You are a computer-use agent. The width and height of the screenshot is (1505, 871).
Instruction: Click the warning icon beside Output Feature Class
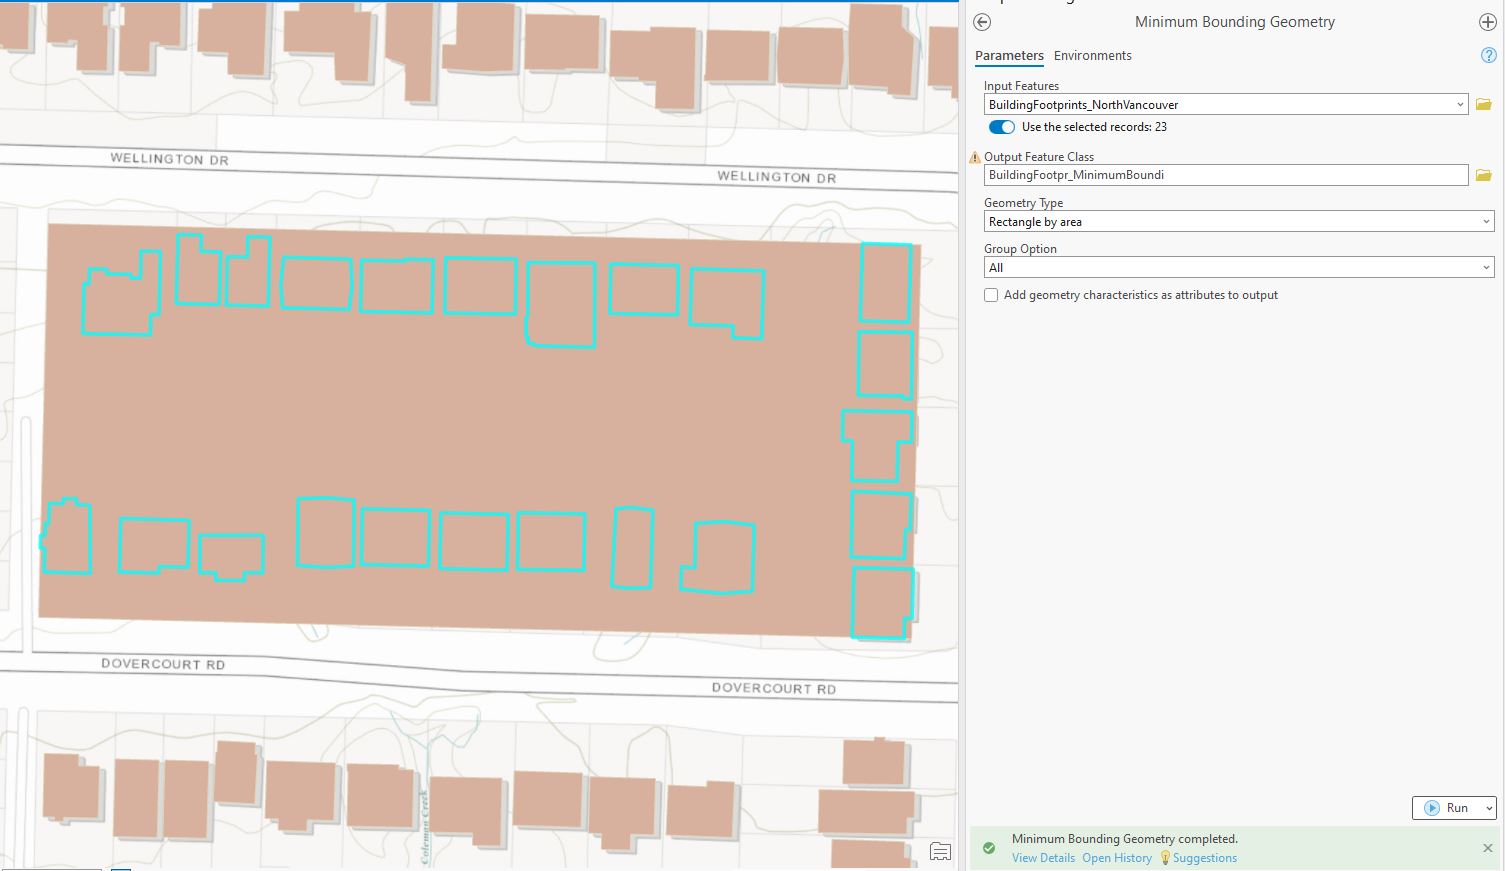[x=973, y=157]
